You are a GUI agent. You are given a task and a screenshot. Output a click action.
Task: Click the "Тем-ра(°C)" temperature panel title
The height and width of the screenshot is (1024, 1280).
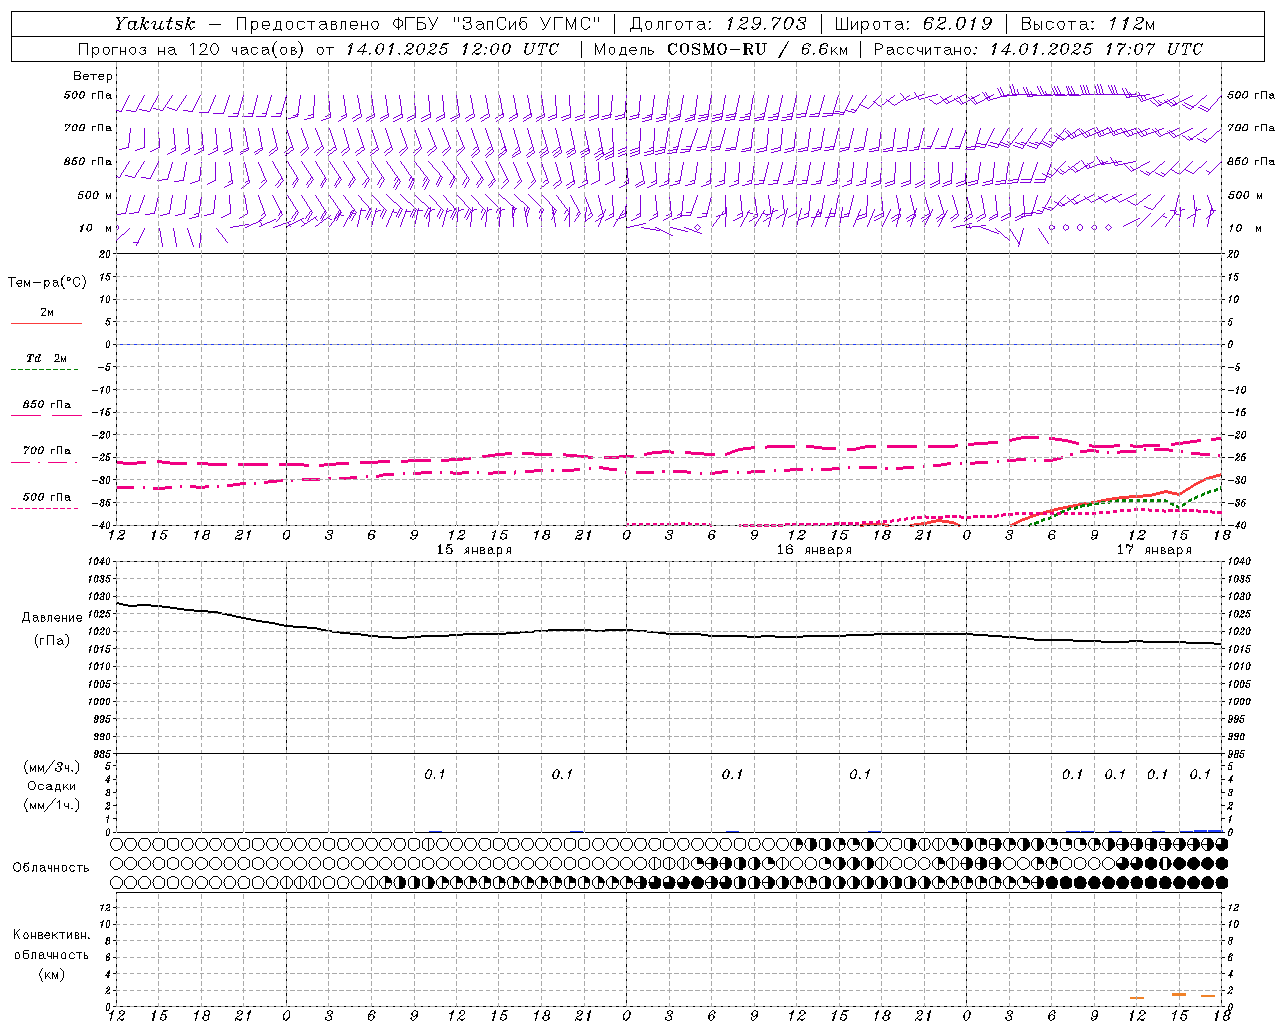pyautogui.click(x=47, y=282)
